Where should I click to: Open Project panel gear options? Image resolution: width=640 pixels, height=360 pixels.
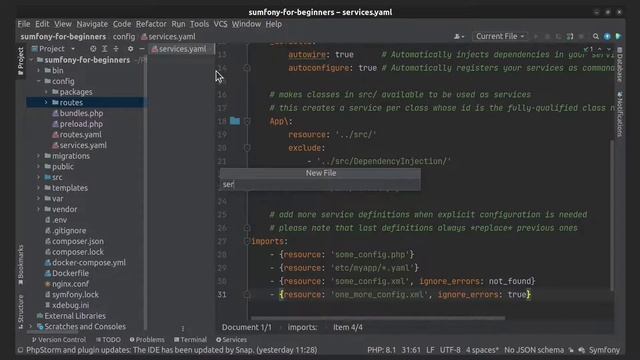[130, 49]
